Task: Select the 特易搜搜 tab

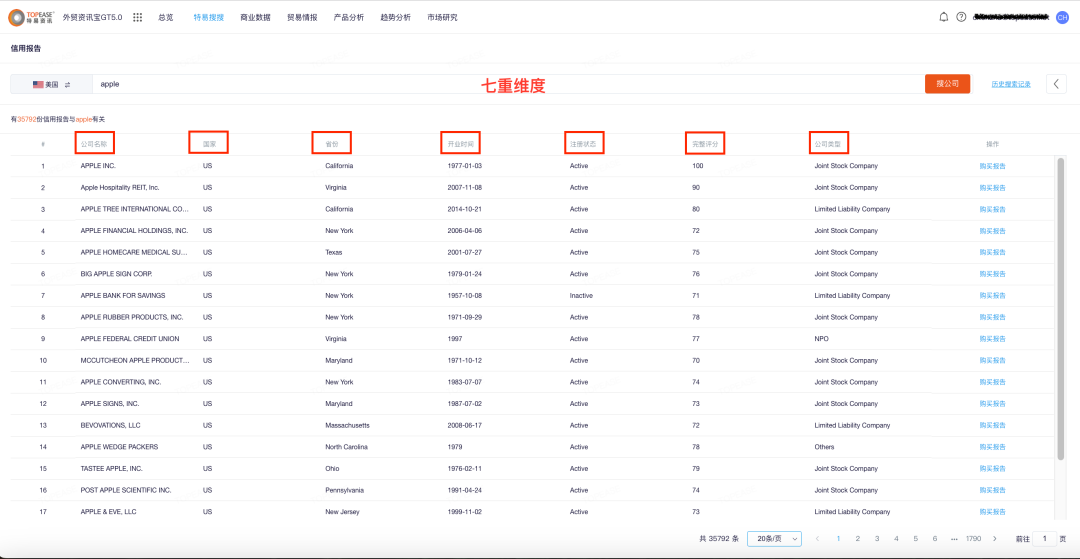Action: (x=209, y=17)
